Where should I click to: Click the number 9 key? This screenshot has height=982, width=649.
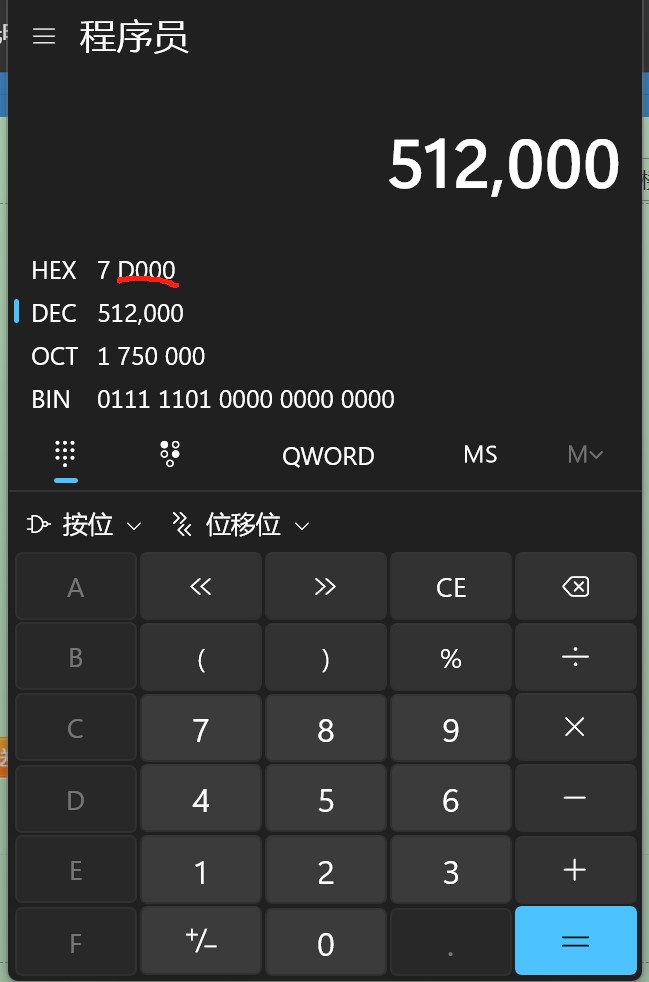[451, 728]
